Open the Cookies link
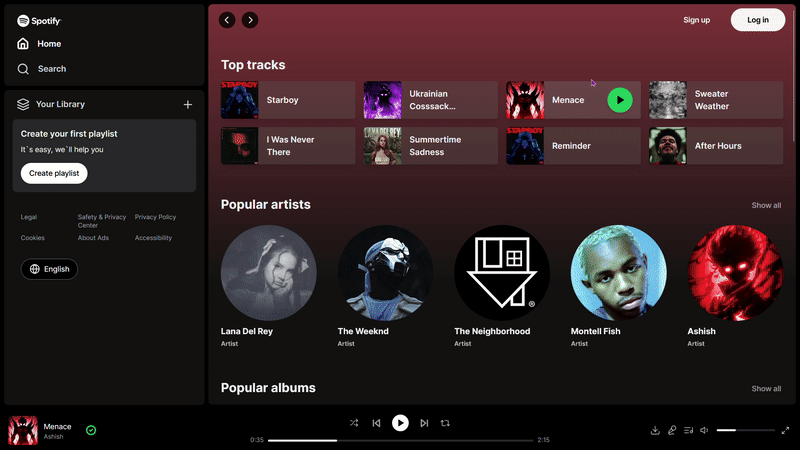 coord(33,238)
